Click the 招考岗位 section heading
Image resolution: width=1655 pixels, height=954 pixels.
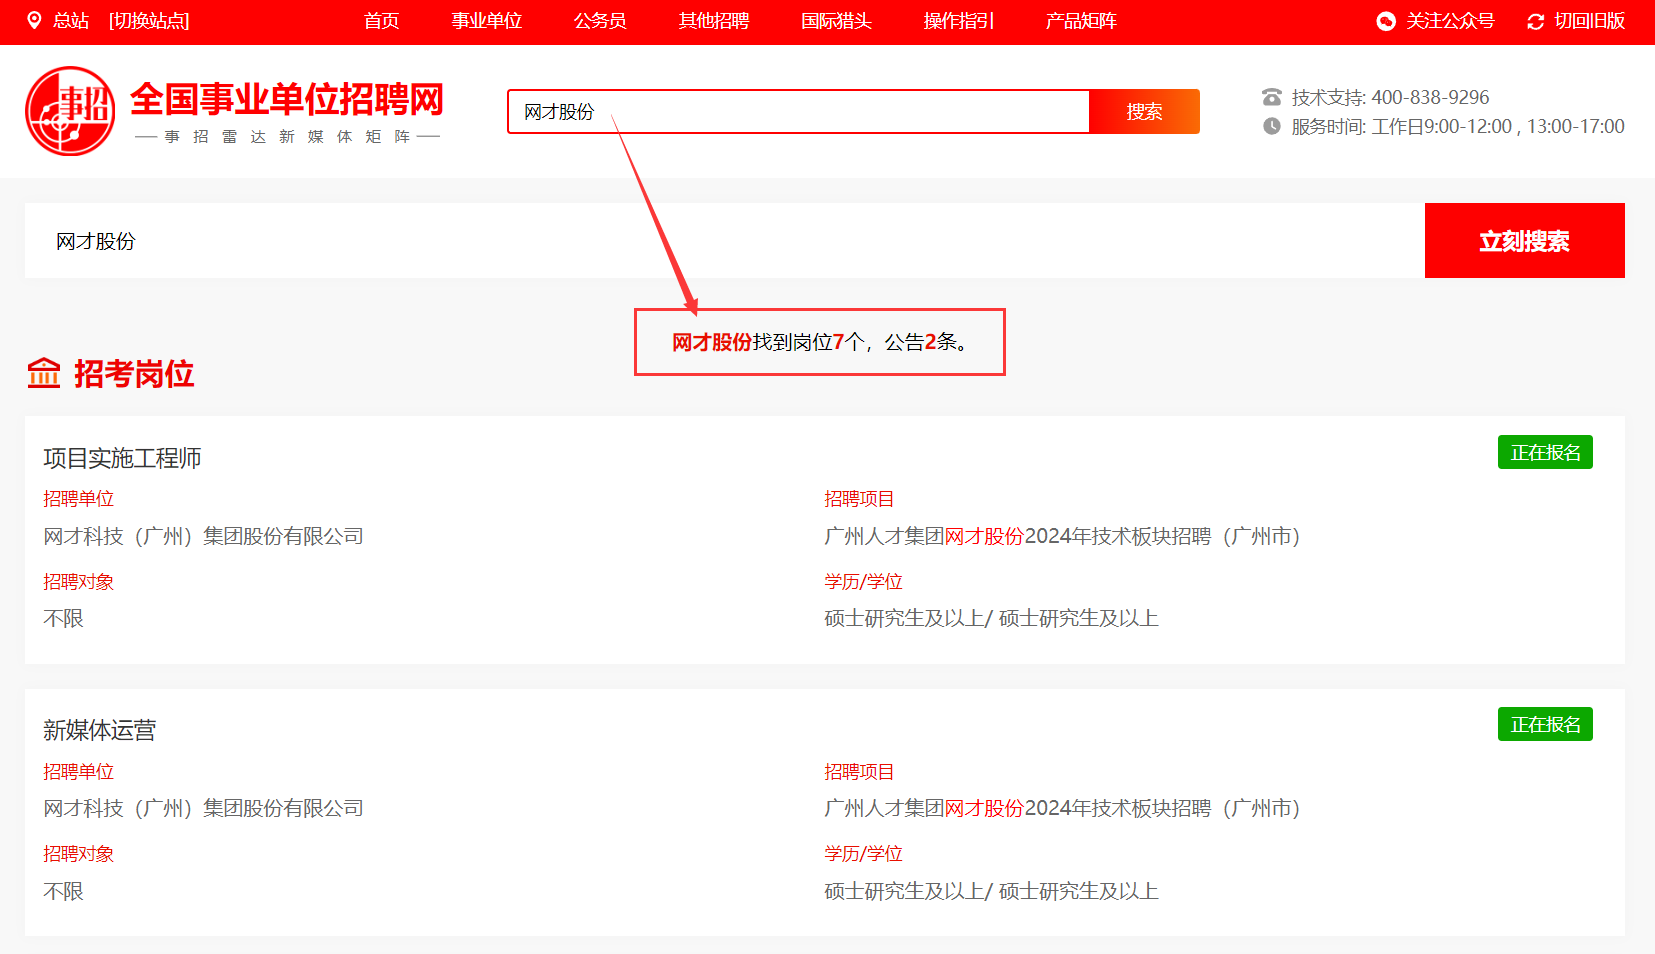134,374
